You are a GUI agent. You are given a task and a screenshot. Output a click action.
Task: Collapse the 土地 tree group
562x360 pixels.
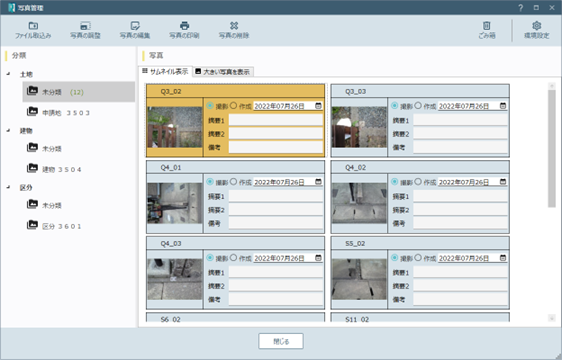click(x=8, y=74)
